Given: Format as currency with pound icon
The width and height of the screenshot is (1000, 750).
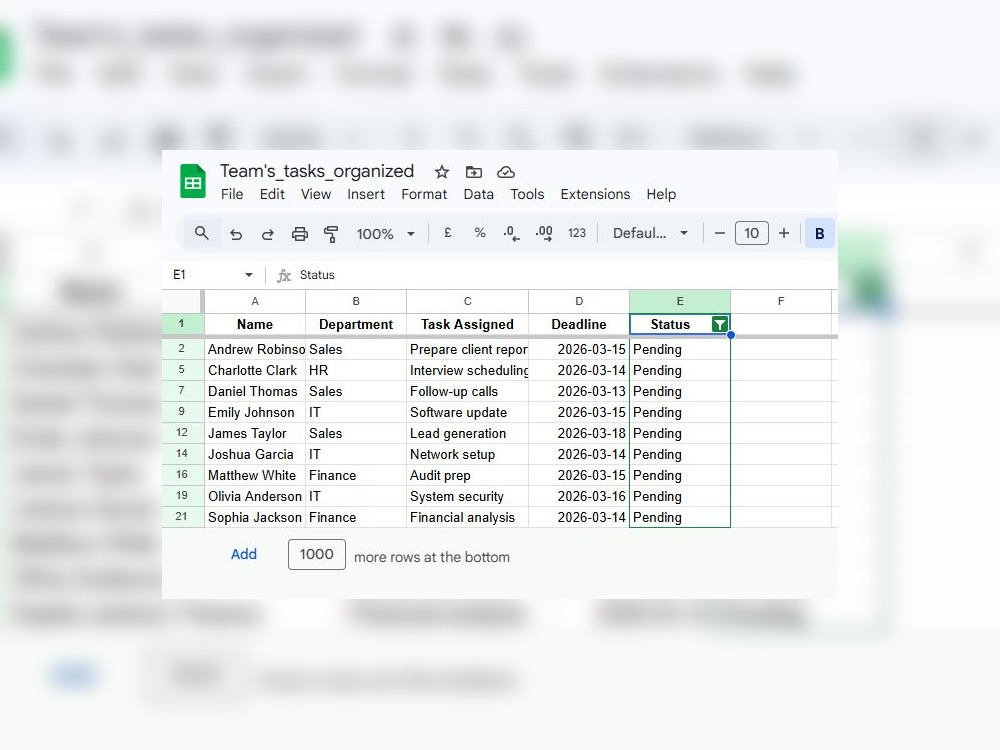Looking at the screenshot, I should 448,233.
